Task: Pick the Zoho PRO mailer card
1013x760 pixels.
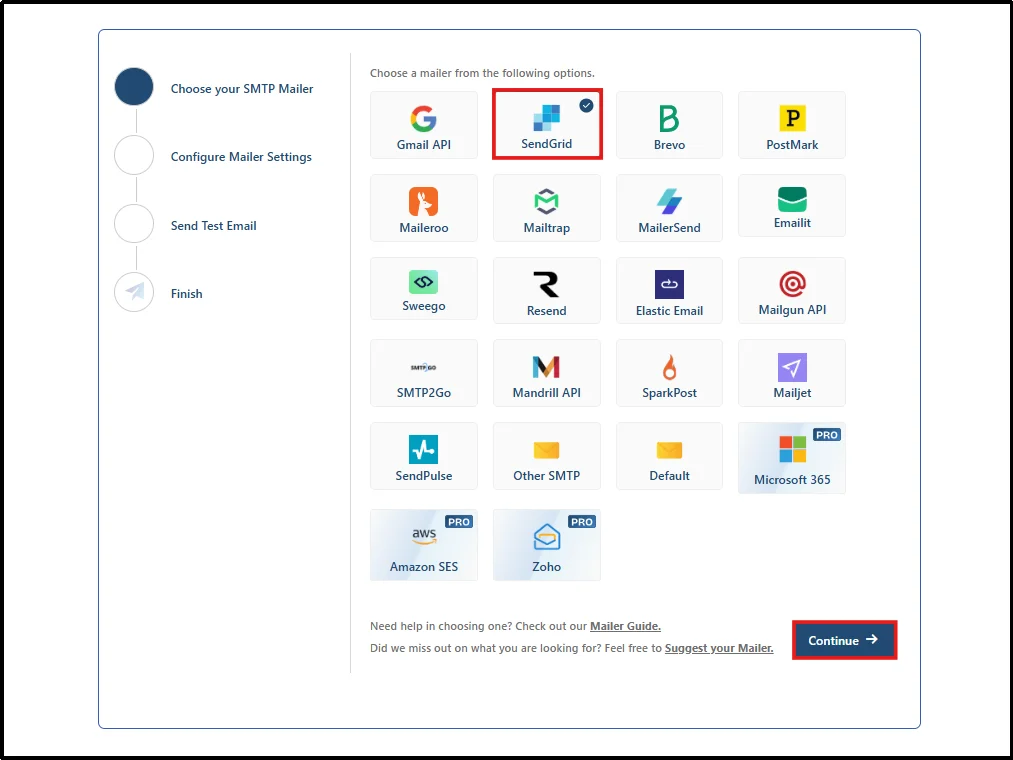Action: pos(547,545)
